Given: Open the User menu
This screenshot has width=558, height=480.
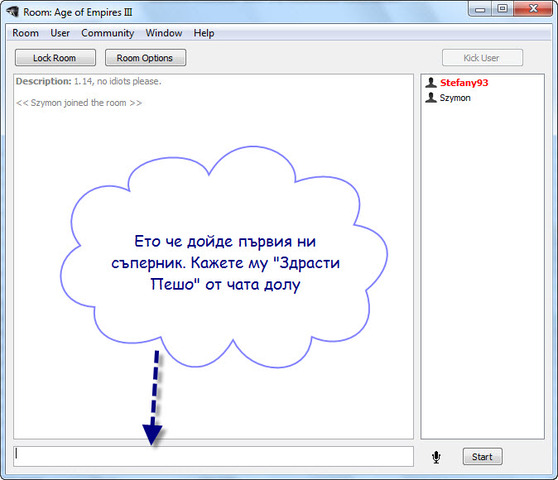Looking at the screenshot, I should pos(60,33).
